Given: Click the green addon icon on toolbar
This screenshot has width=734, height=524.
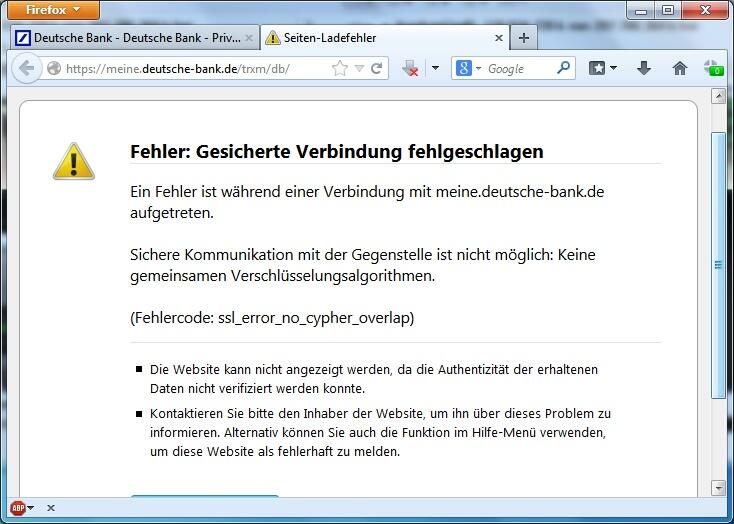Looking at the screenshot, I should tap(713, 68).
